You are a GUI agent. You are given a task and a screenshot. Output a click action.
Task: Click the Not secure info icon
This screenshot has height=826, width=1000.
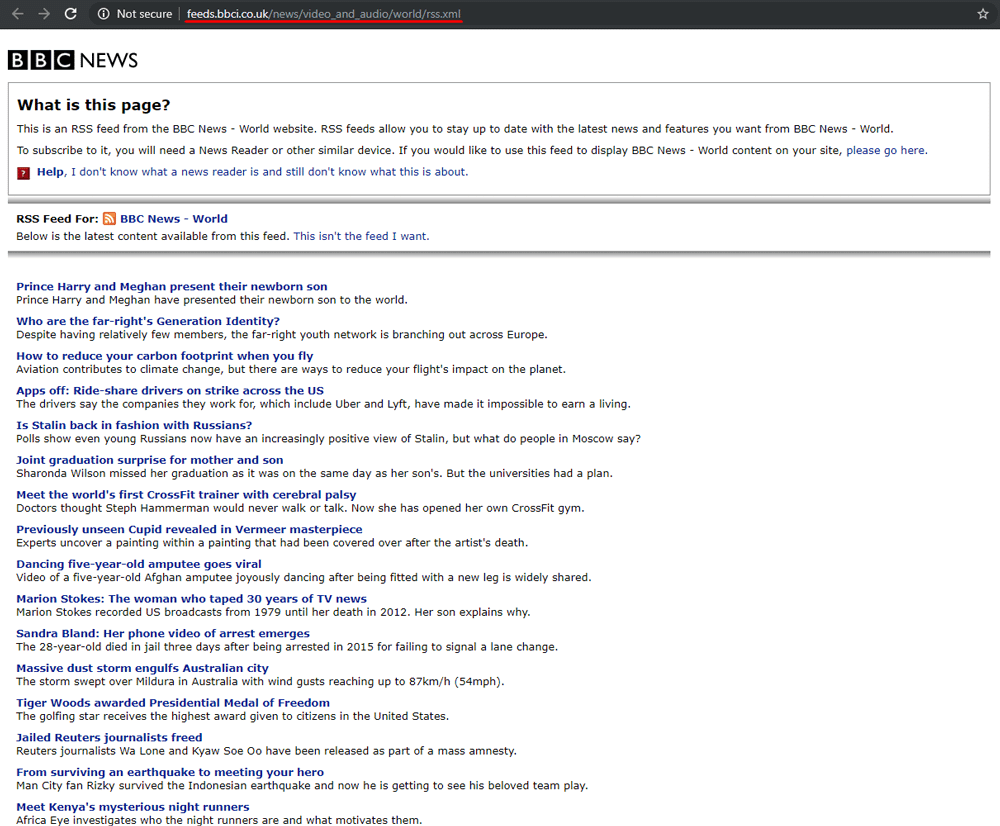(x=103, y=14)
